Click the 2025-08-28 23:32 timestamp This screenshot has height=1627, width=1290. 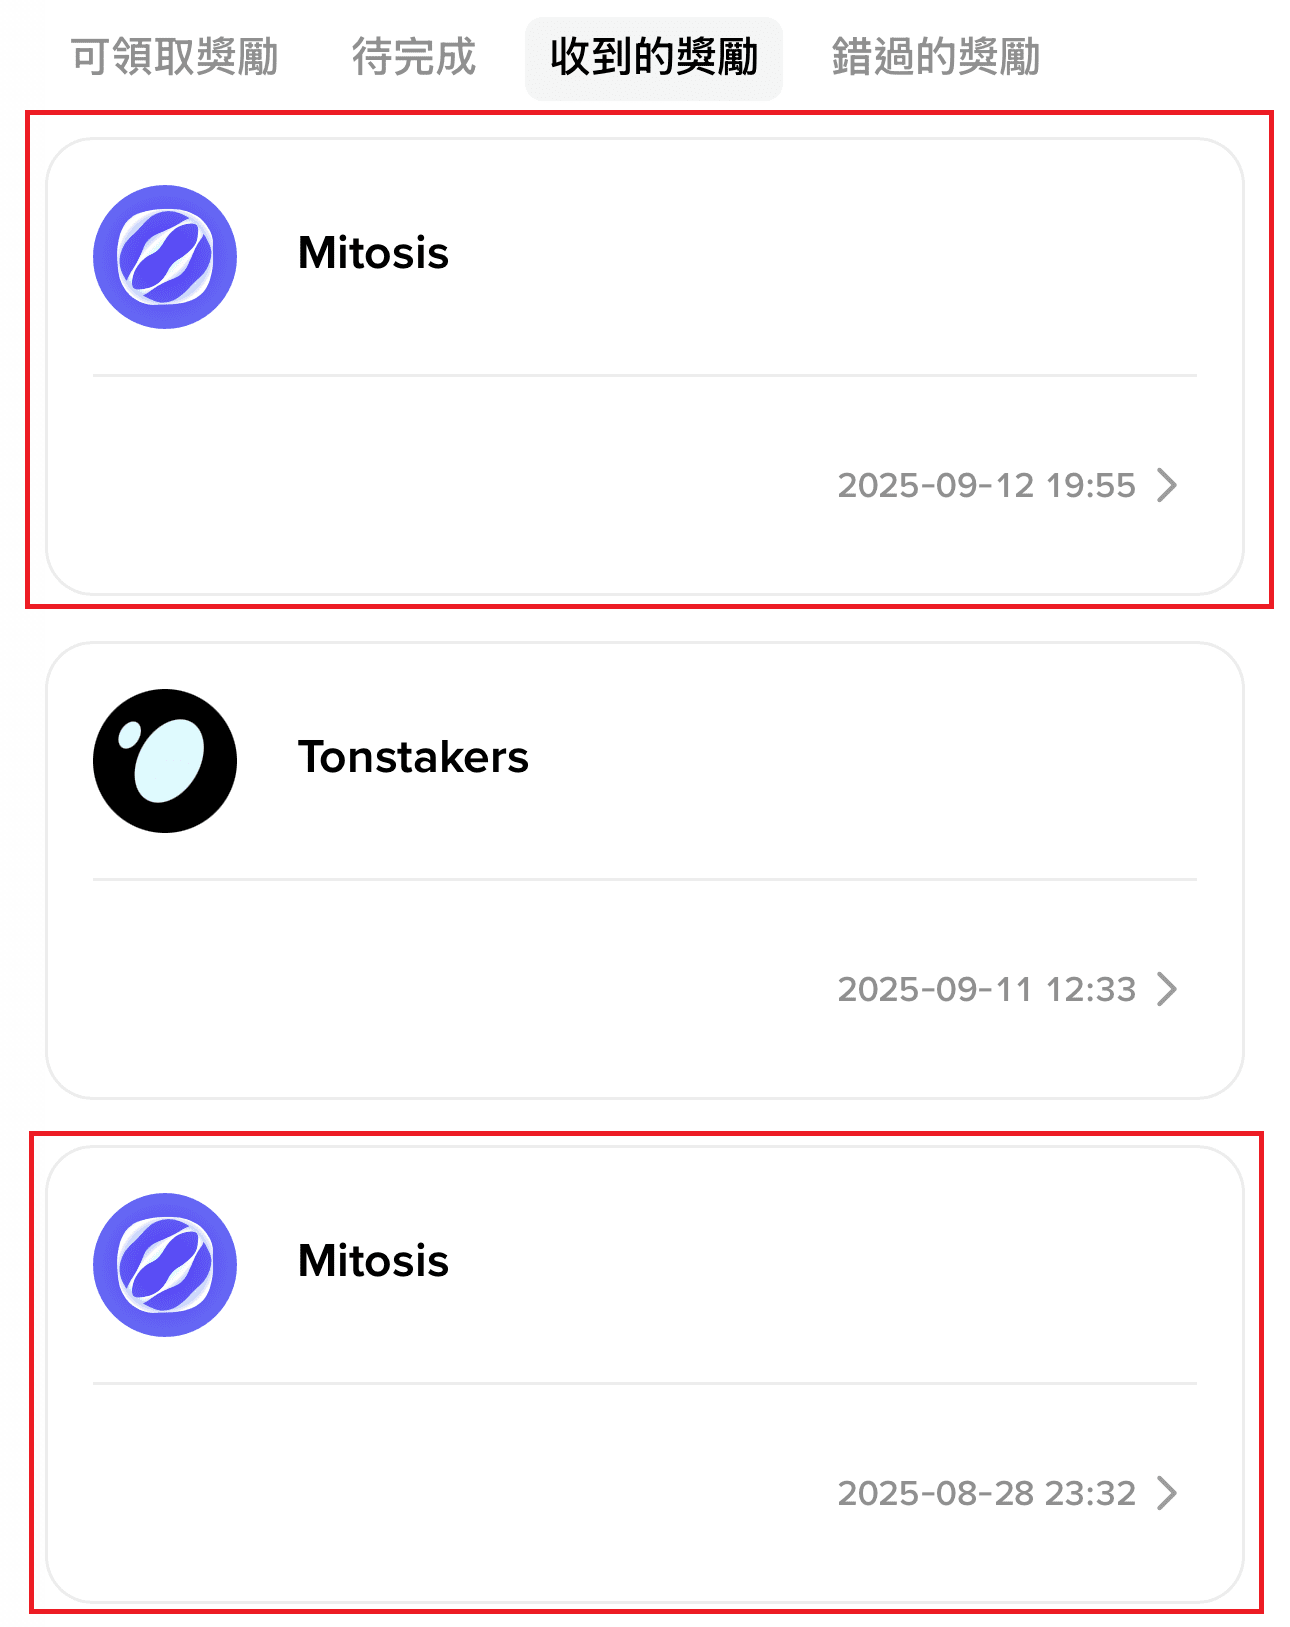(x=986, y=1493)
